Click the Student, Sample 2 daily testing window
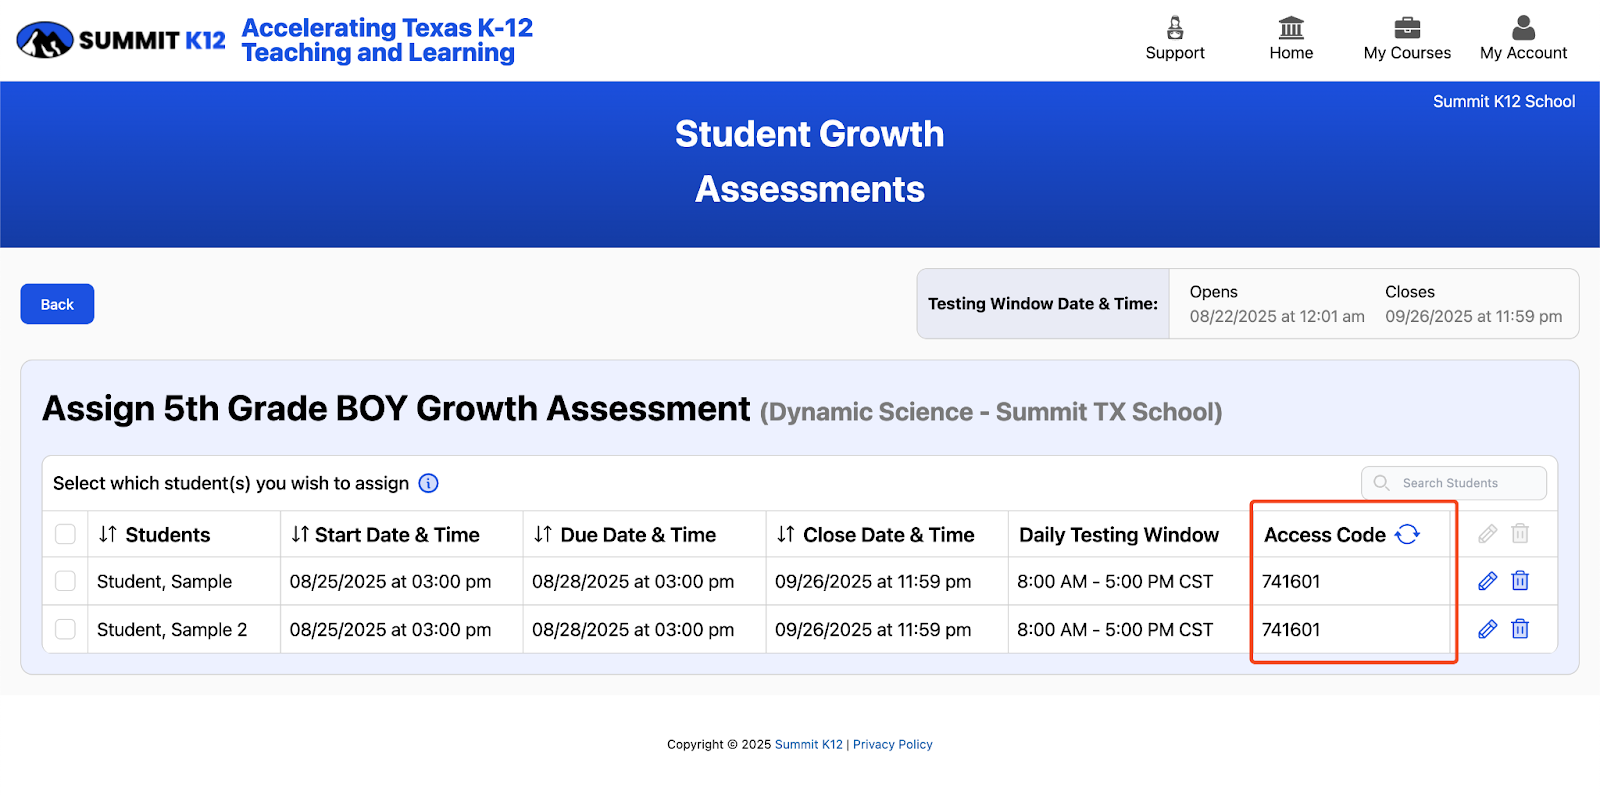 [x=1115, y=629]
